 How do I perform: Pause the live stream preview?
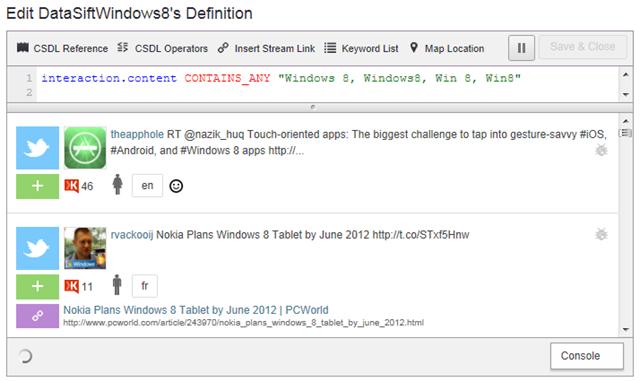(x=521, y=48)
